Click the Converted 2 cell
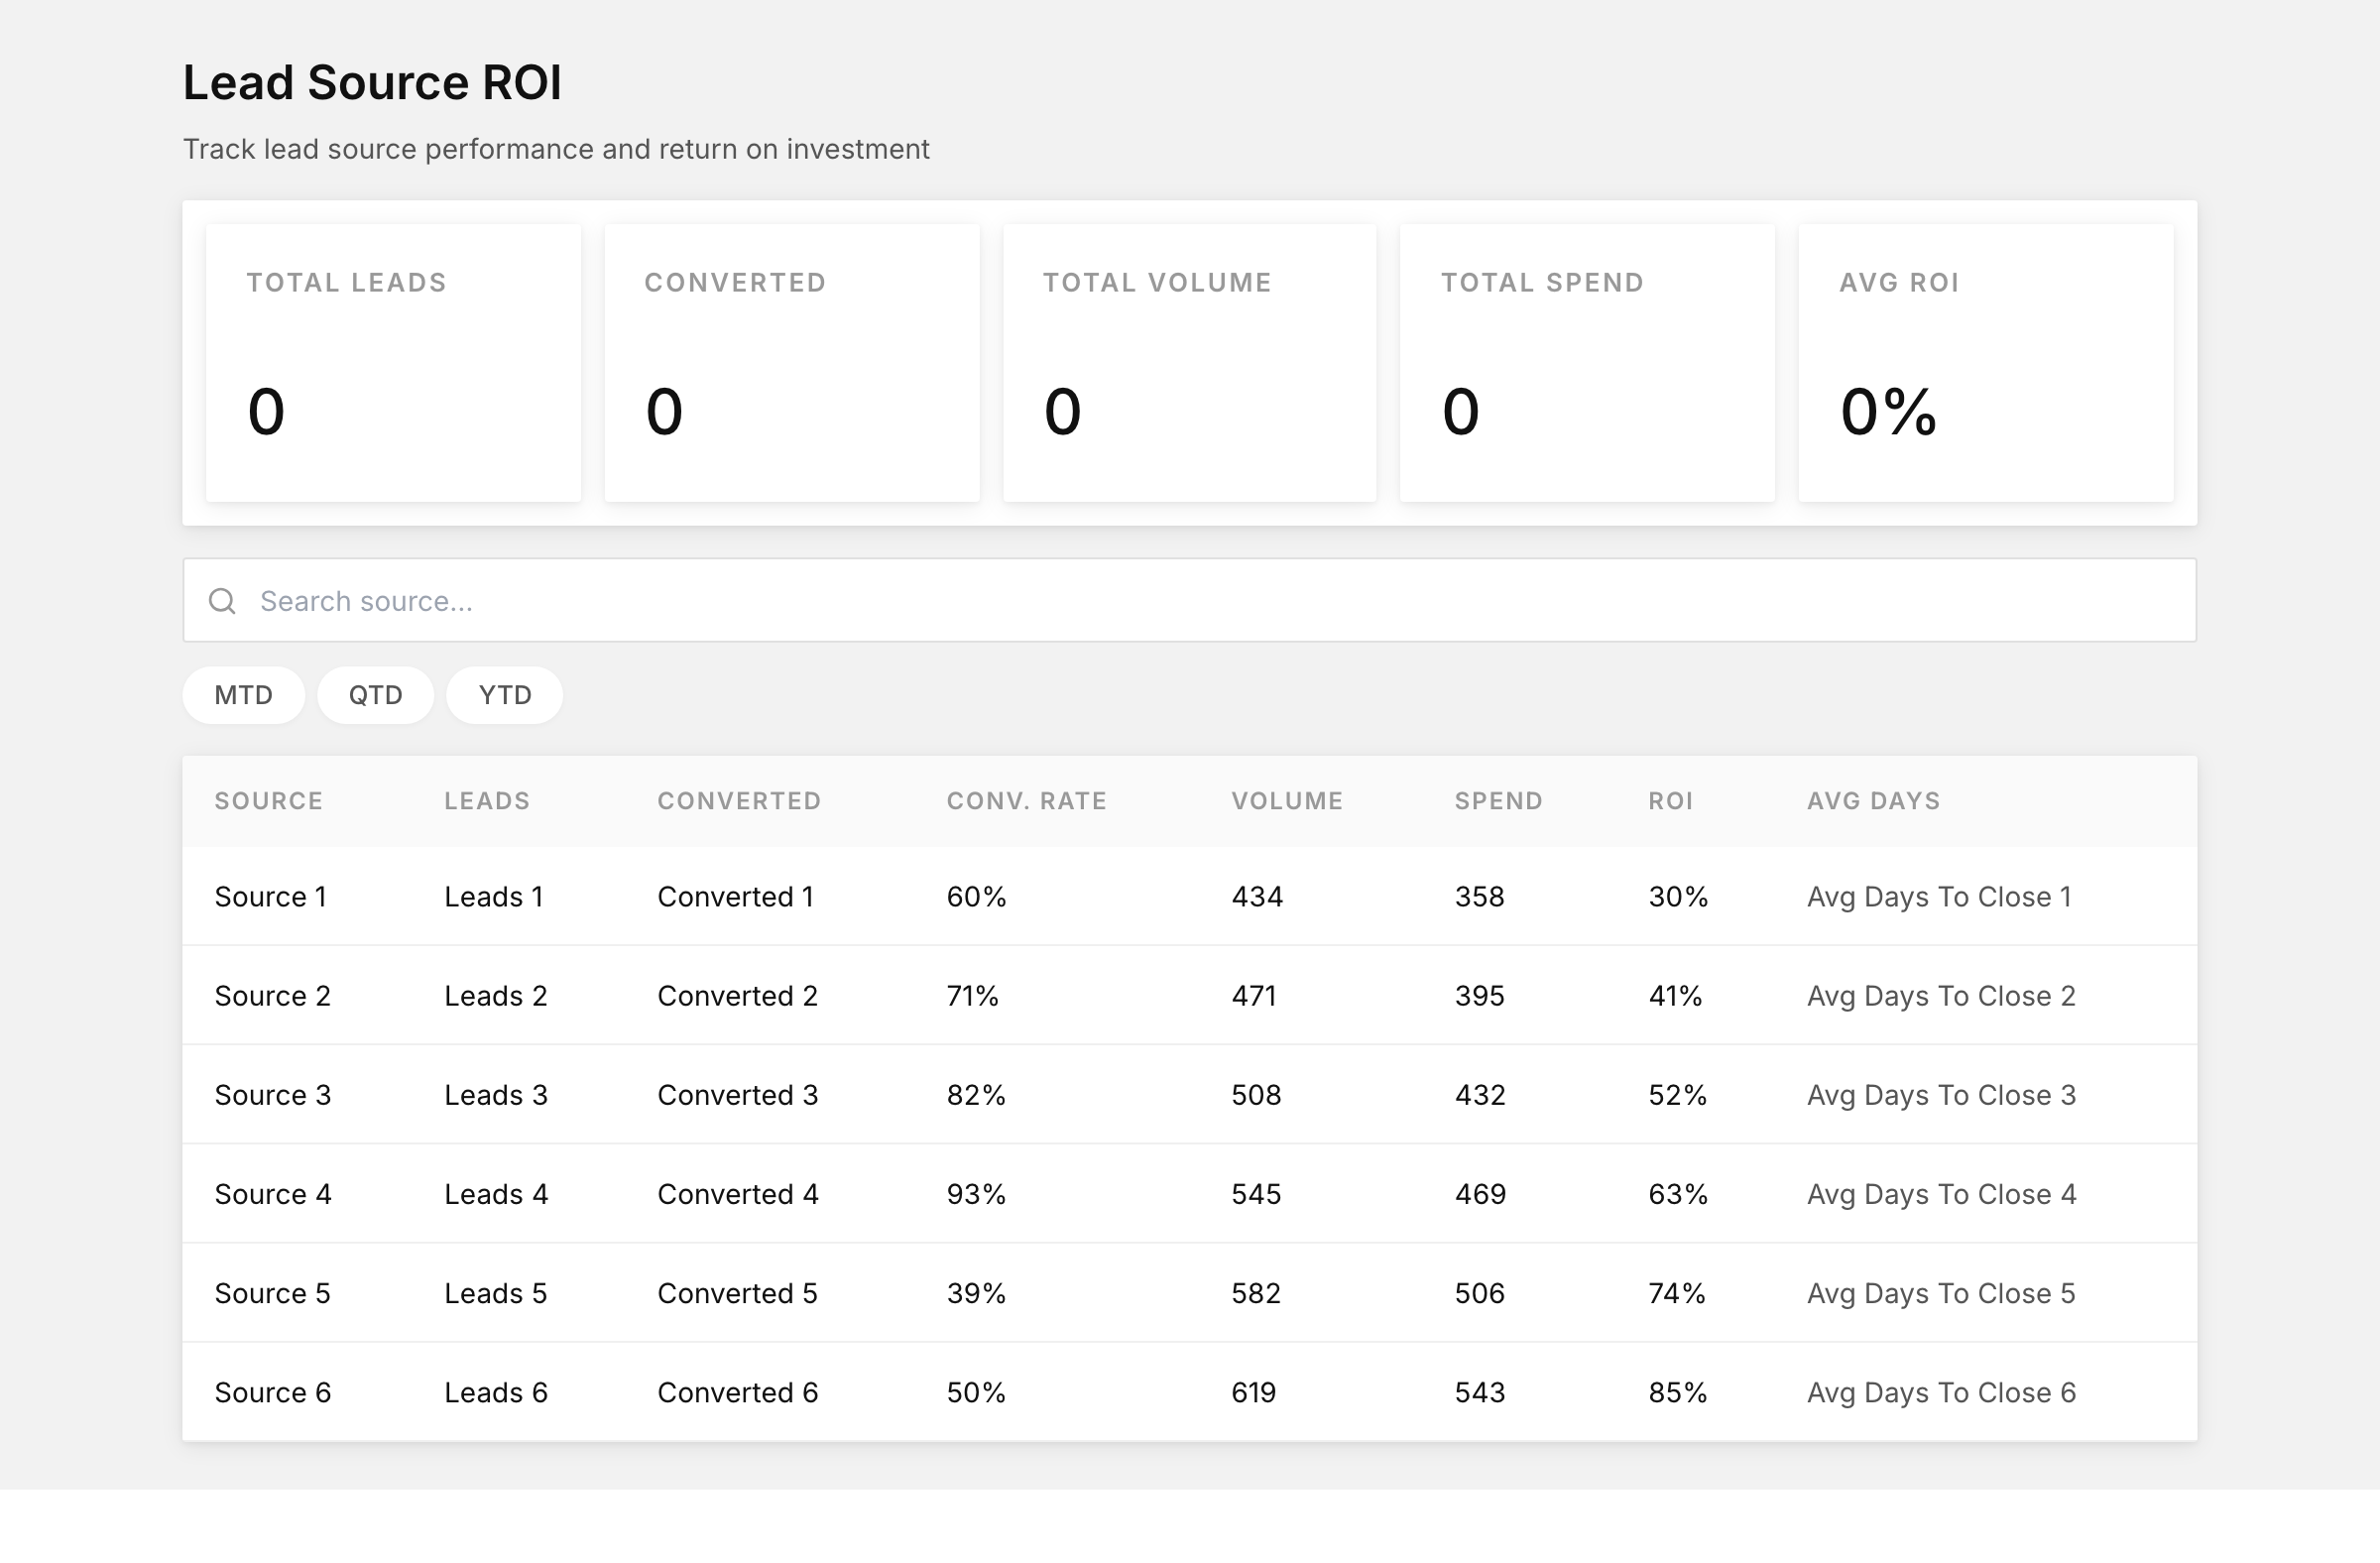Viewport: 2380px width, 1563px height. coord(738,996)
